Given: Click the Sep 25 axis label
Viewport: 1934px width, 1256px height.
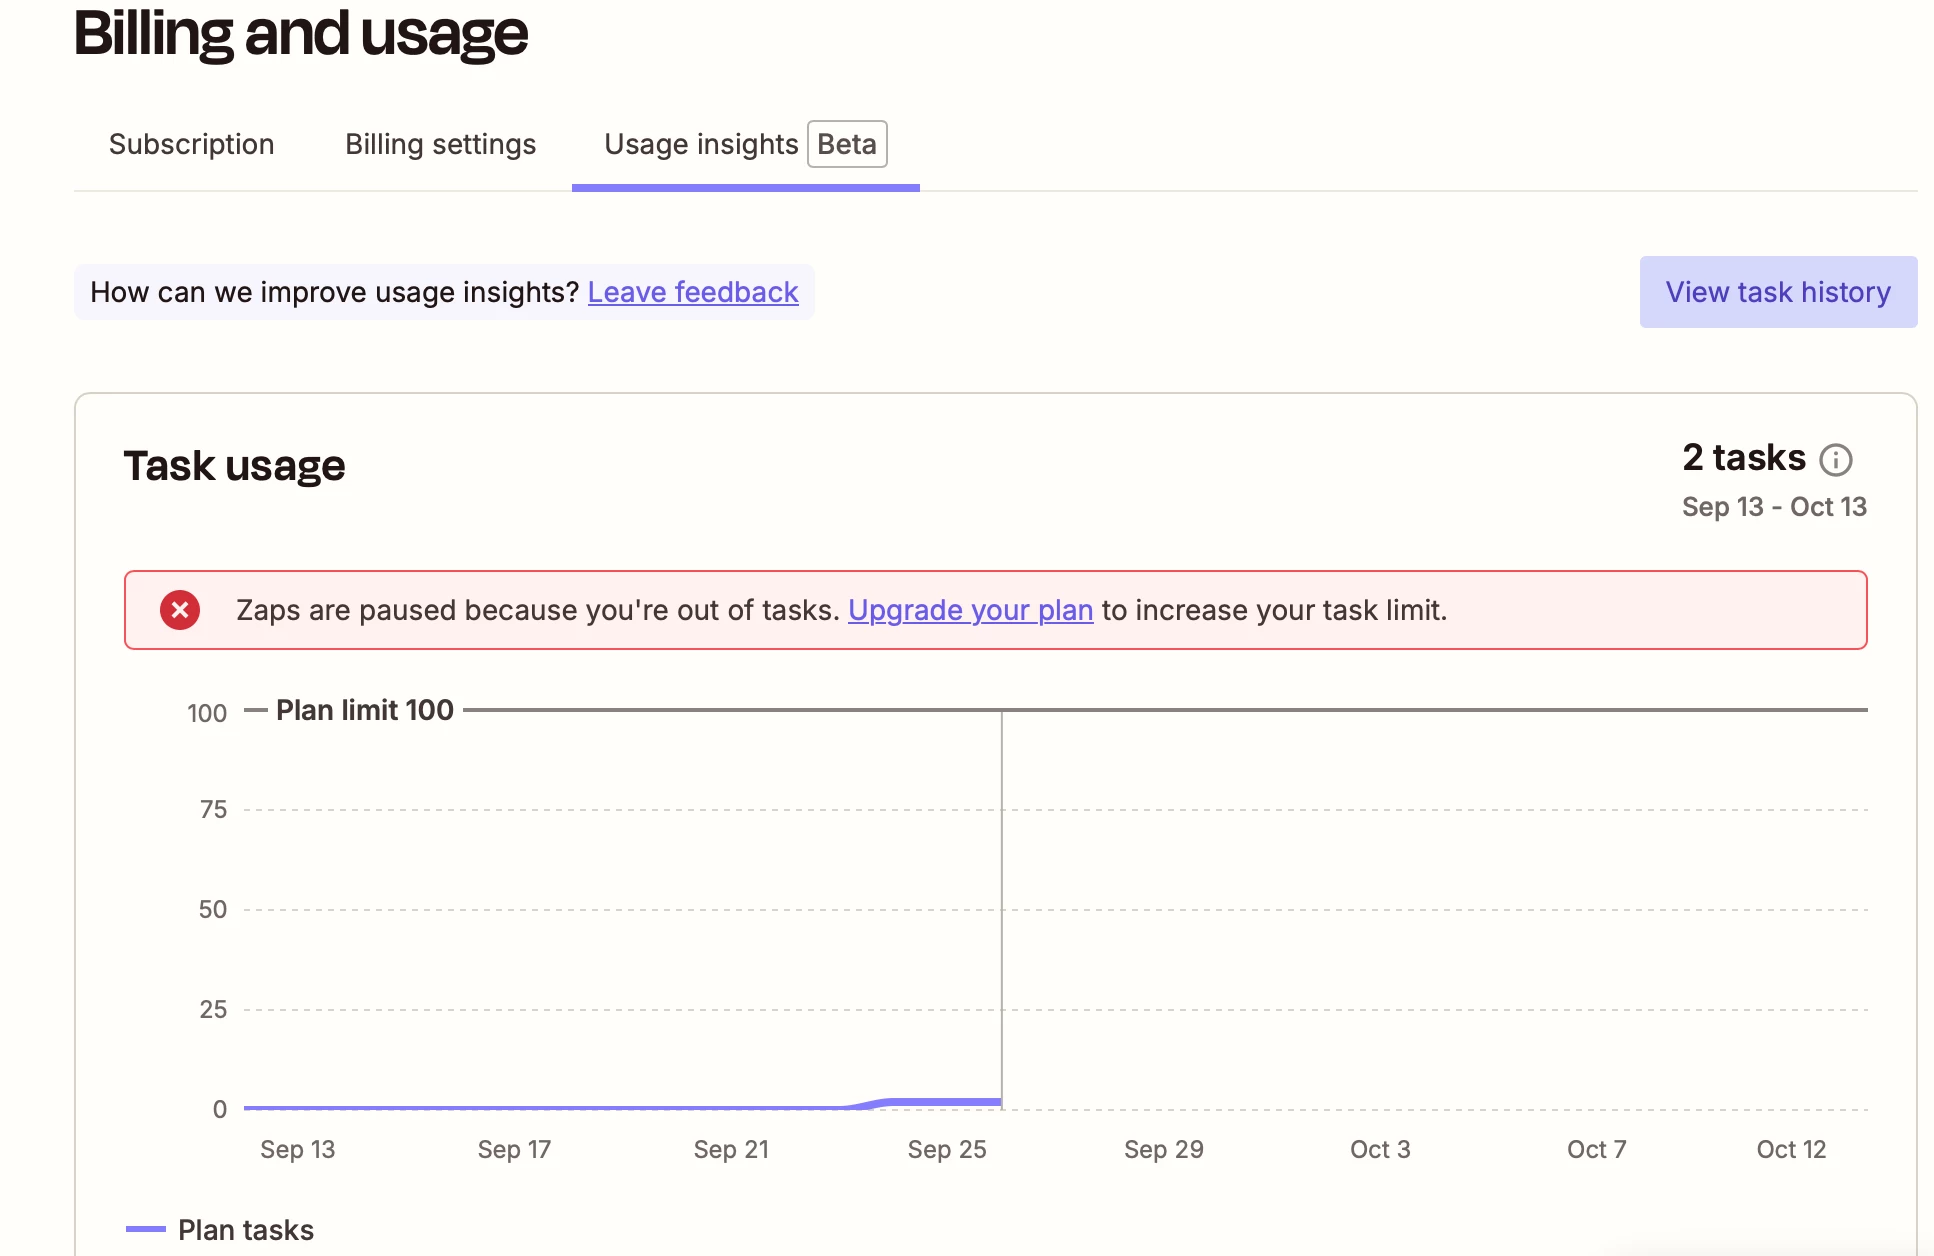Looking at the screenshot, I should click(x=947, y=1150).
